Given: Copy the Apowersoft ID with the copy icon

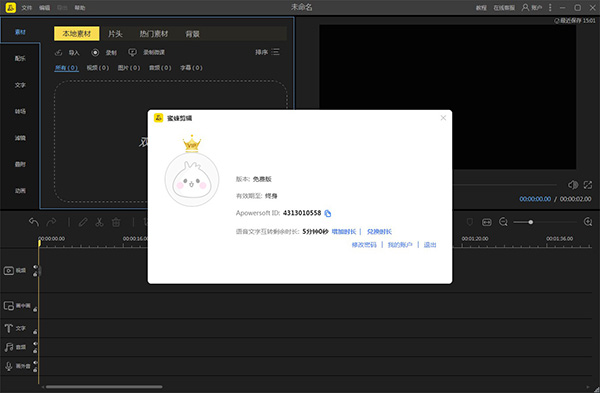Looking at the screenshot, I should (328, 213).
